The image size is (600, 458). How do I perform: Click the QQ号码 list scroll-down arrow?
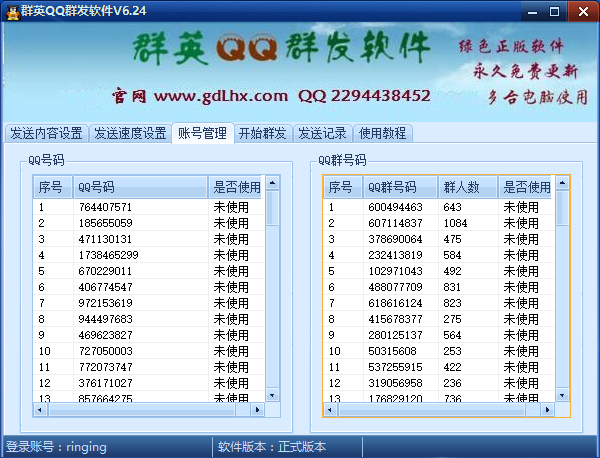tap(272, 395)
